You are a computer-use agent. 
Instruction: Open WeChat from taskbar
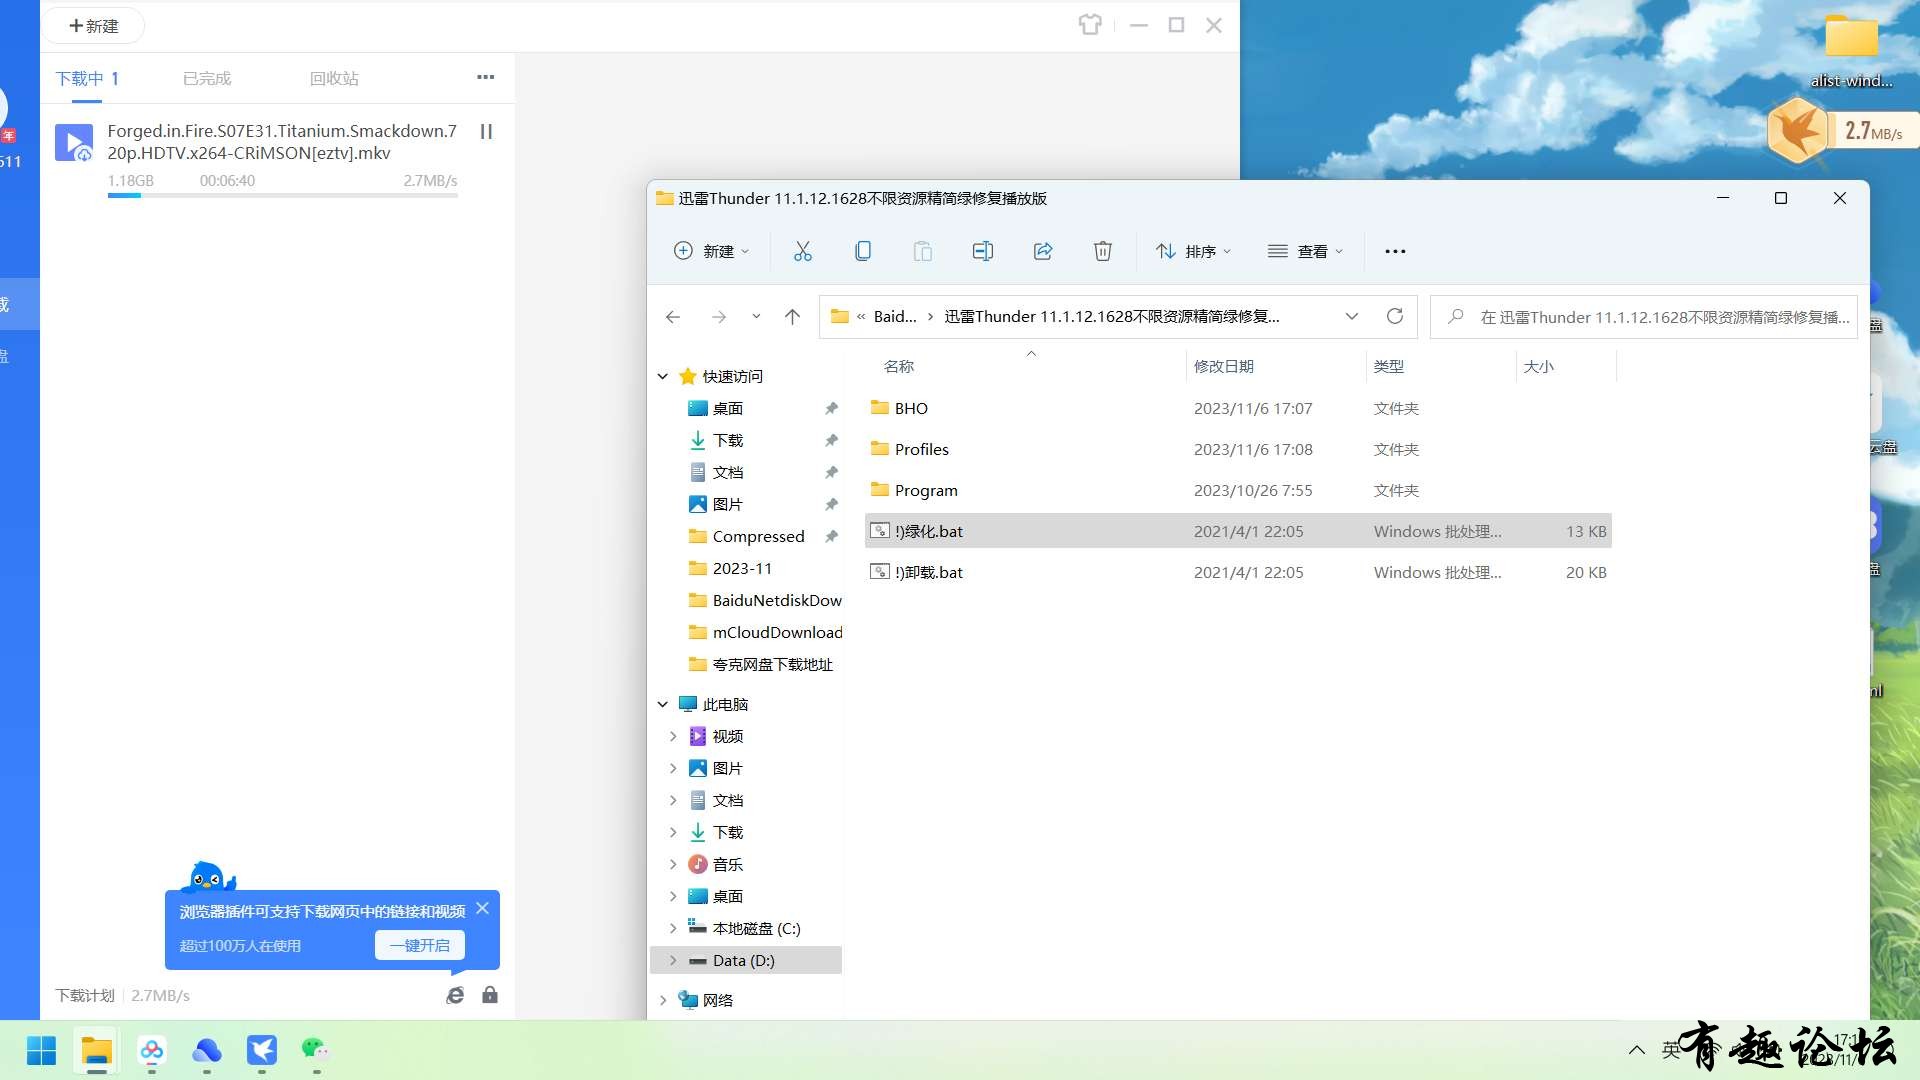coord(316,1051)
